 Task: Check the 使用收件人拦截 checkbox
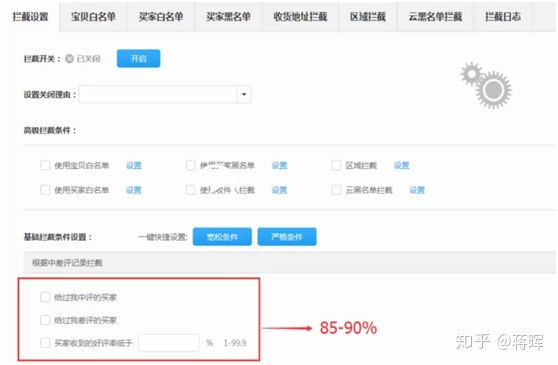(x=191, y=190)
